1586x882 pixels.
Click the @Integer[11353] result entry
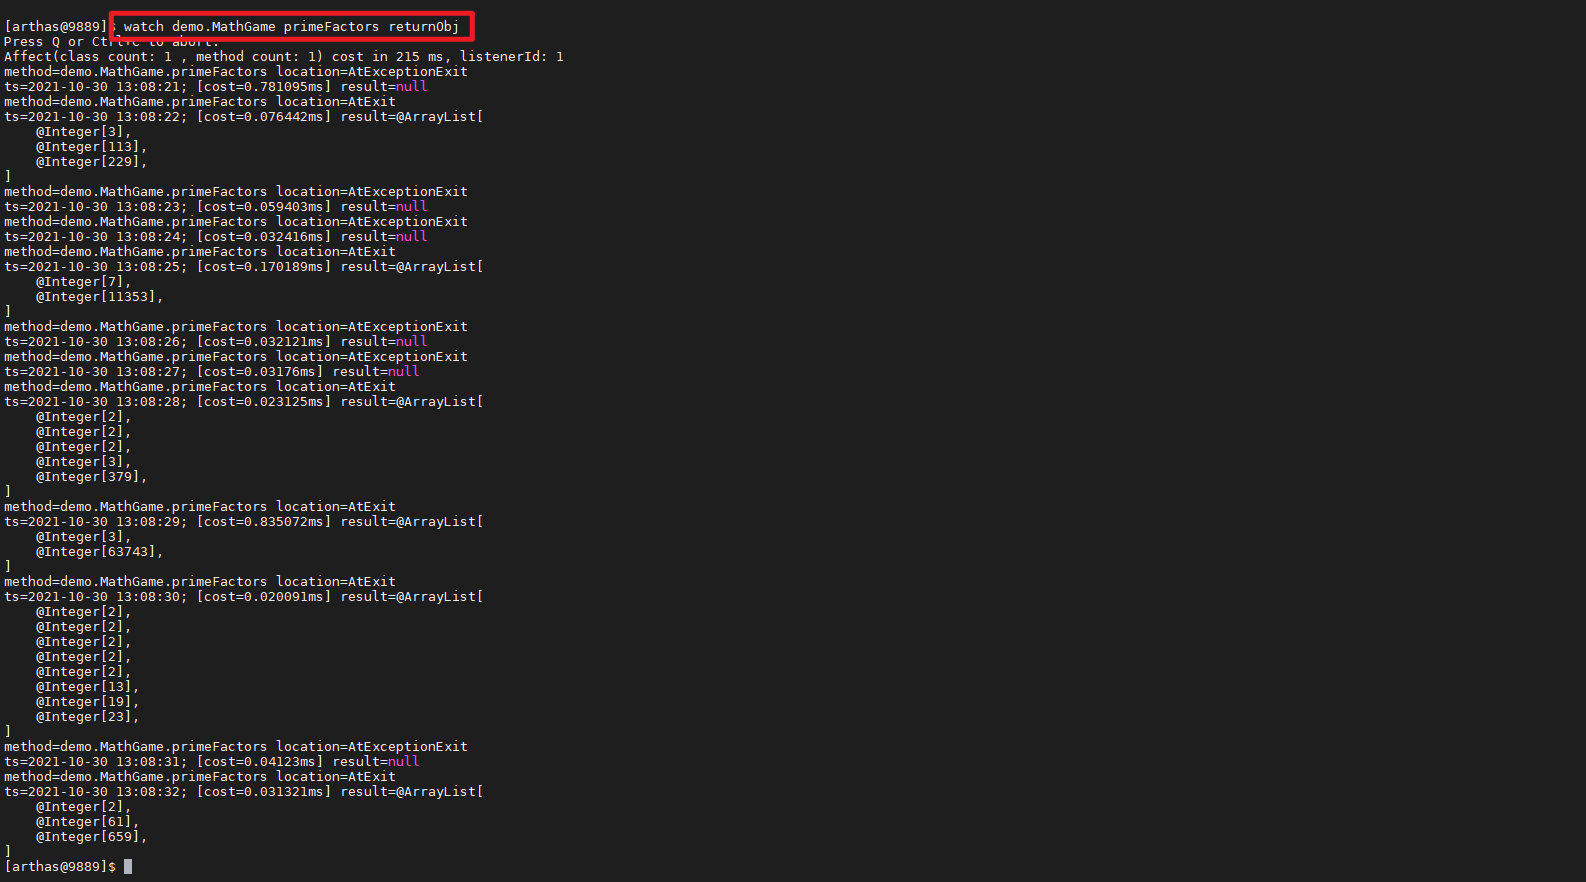[99, 297]
